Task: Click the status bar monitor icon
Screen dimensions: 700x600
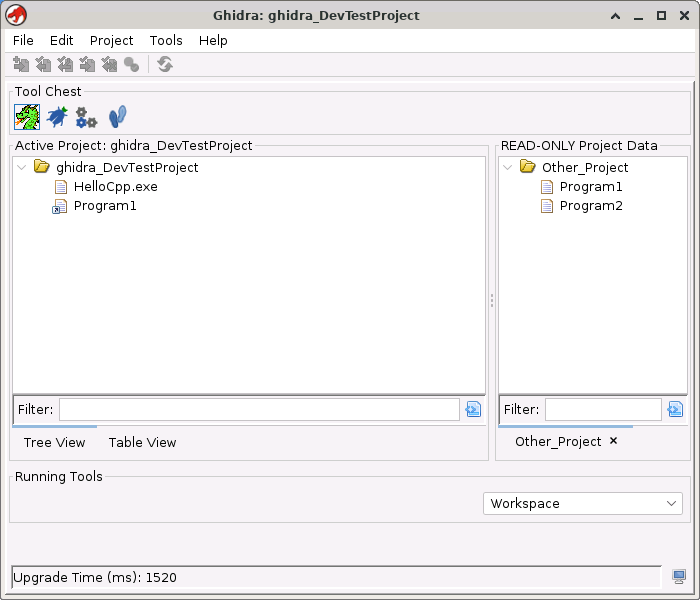Action: click(679, 577)
